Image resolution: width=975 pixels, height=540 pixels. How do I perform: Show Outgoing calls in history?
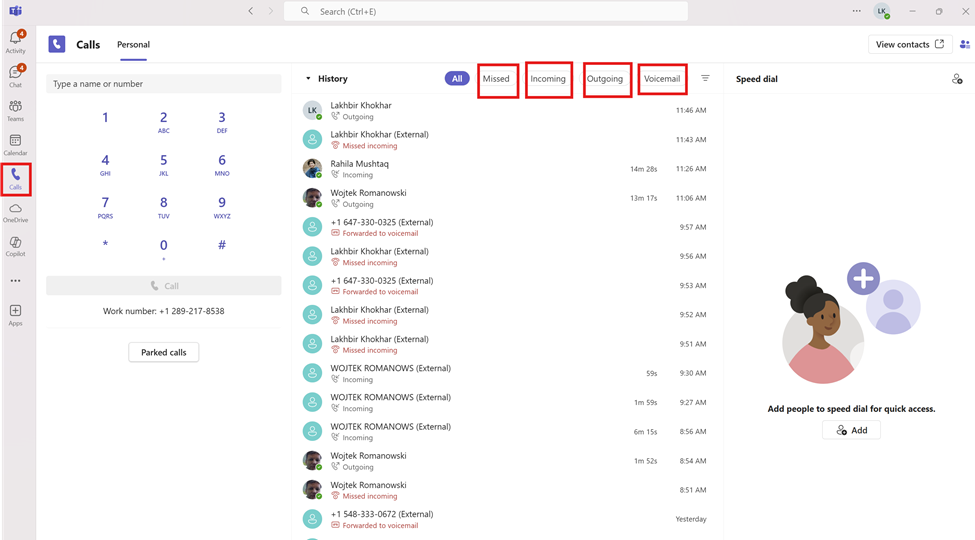point(605,79)
